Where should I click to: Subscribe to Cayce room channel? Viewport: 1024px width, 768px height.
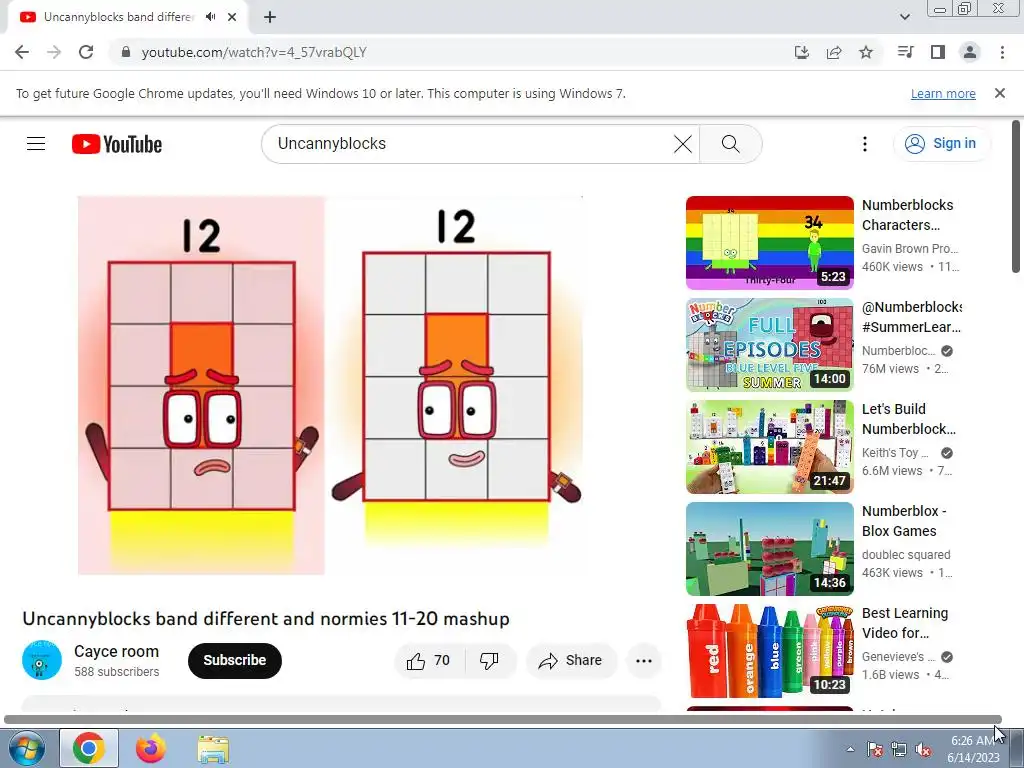tap(234, 660)
